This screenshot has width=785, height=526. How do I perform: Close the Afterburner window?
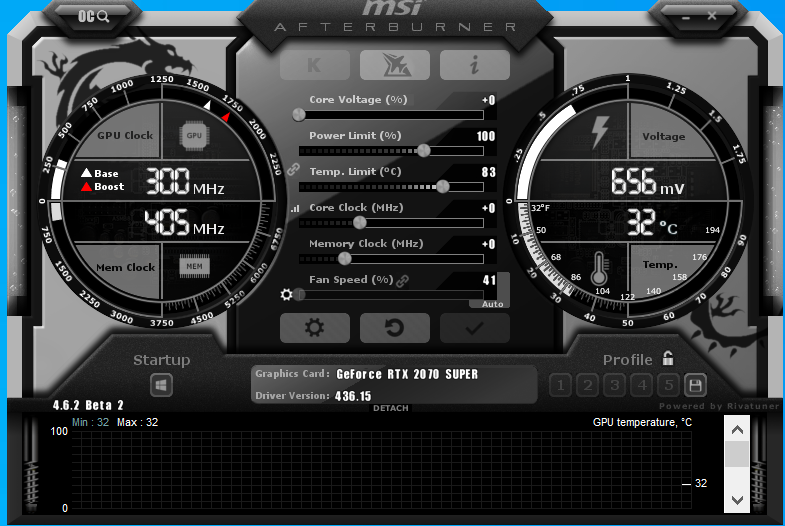711,16
